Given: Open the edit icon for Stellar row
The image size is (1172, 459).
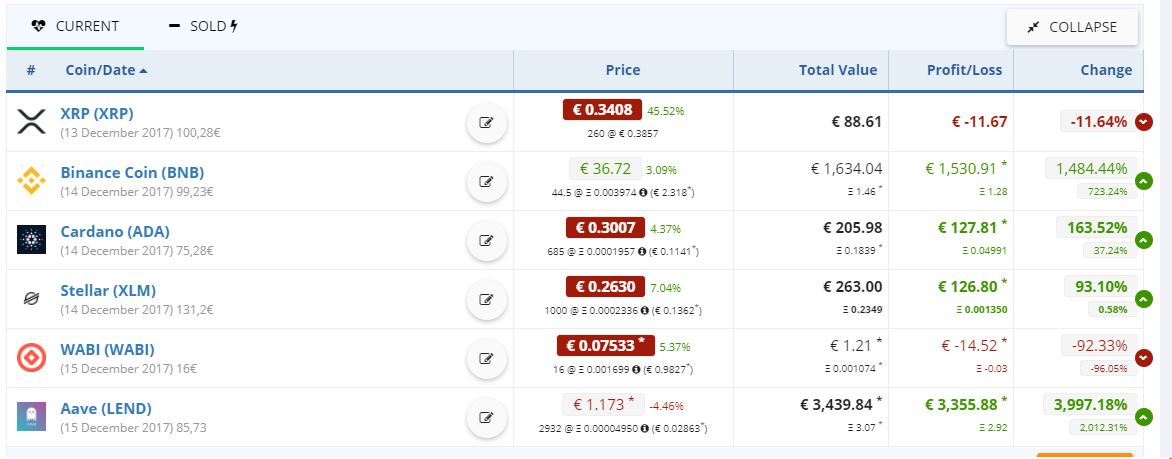Looking at the screenshot, I should 487,300.
